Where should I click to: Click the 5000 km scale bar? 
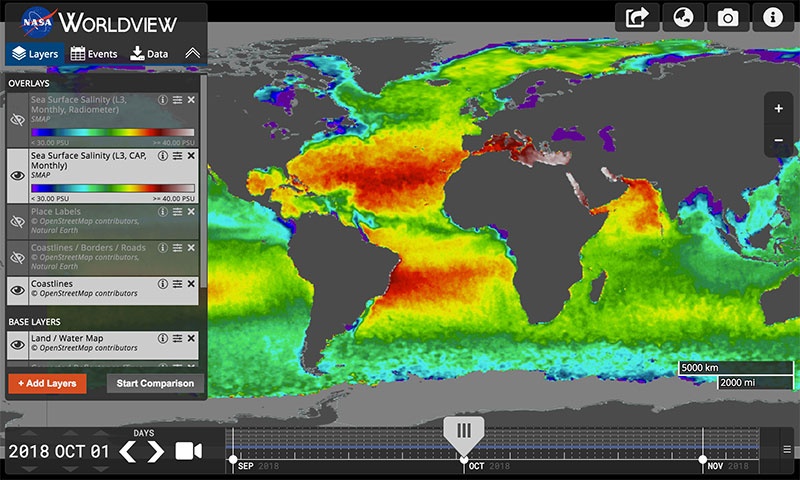[x=736, y=368]
